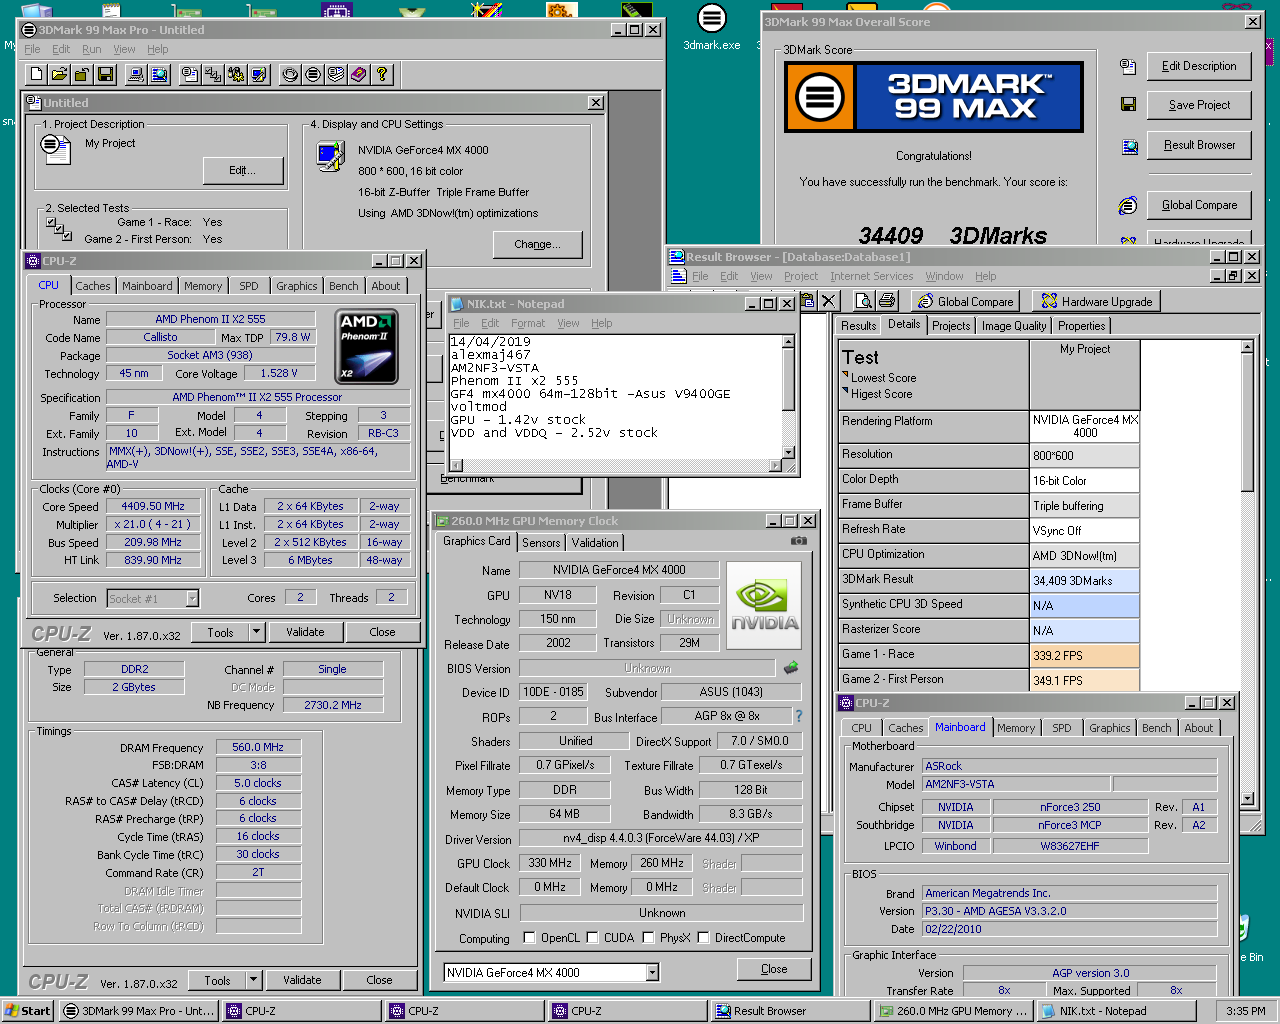Click the Start button on the taskbar
1280x1024 pixels.
pyautogui.click(x=28, y=1011)
